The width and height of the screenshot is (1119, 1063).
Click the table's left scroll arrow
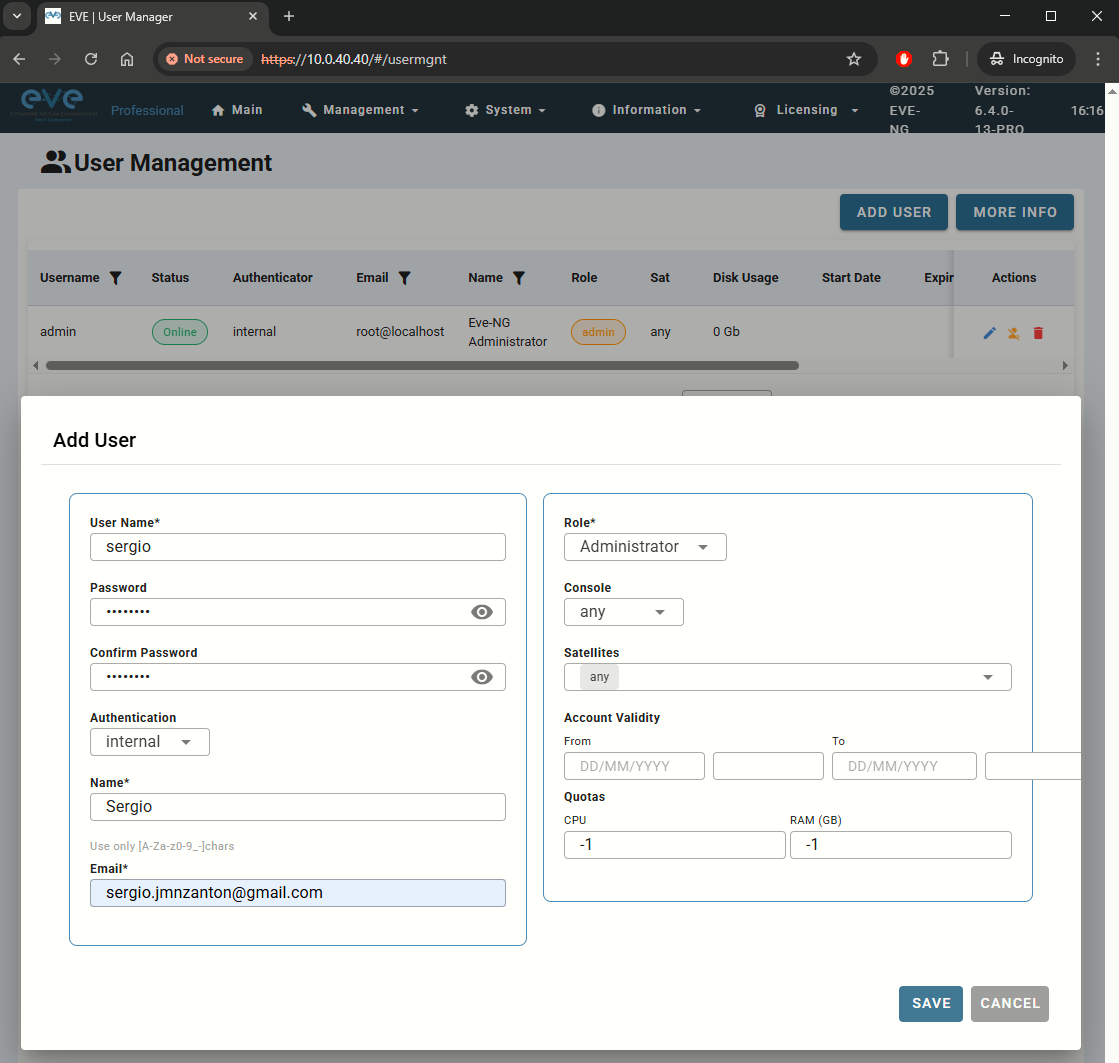click(x=36, y=365)
